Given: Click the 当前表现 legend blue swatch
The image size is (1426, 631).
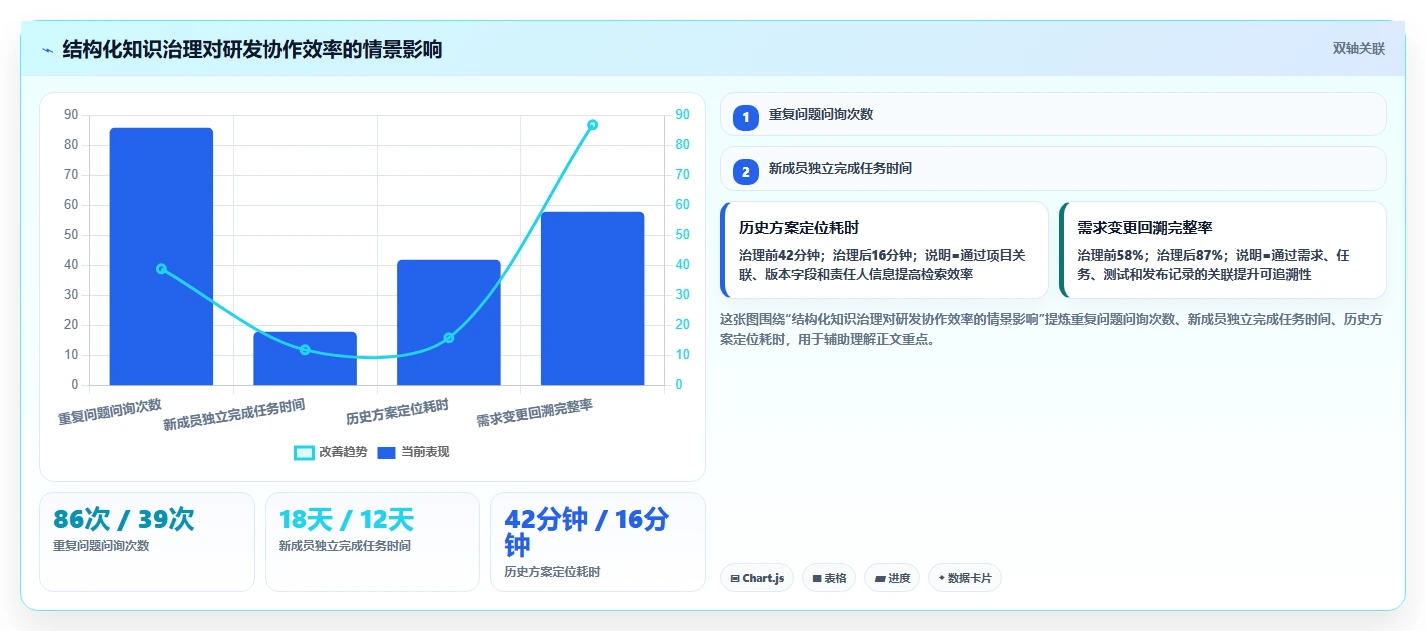Looking at the screenshot, I should pyautogui.click(x=387, y=452).
